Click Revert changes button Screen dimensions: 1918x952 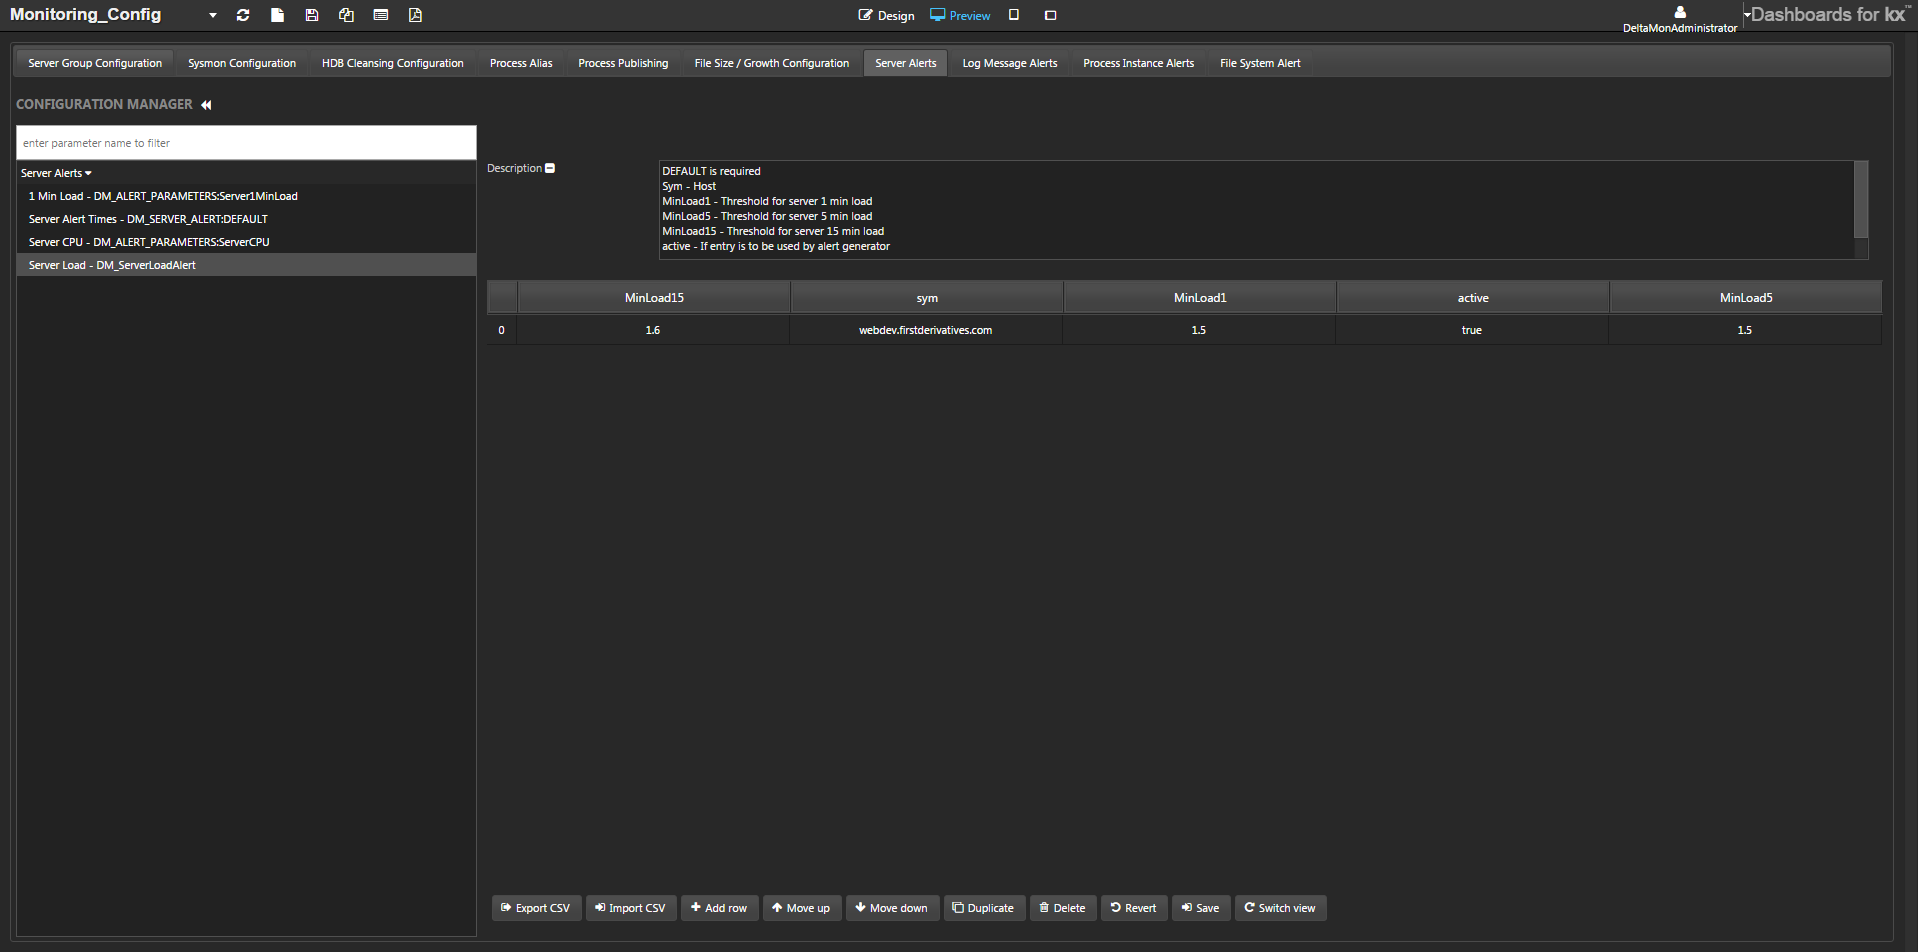(1134, 908)
